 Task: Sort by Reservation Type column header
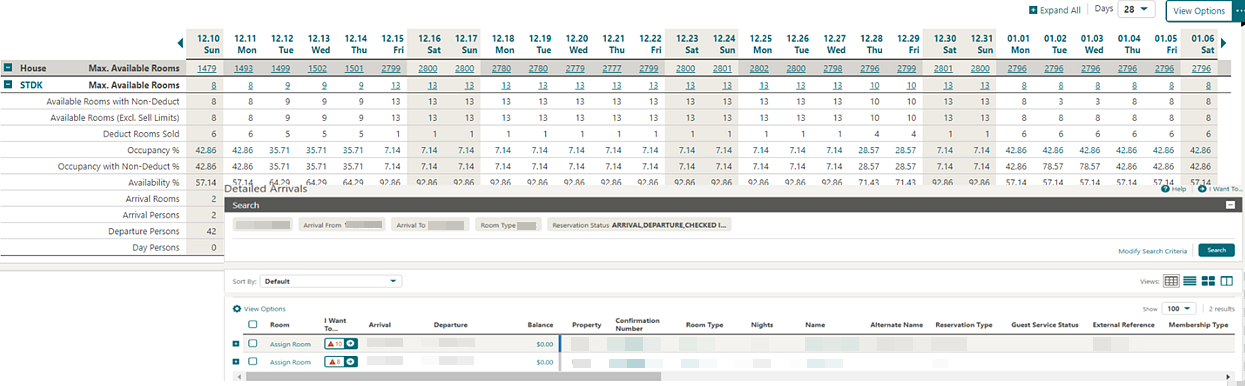click(x=964, y=325)
